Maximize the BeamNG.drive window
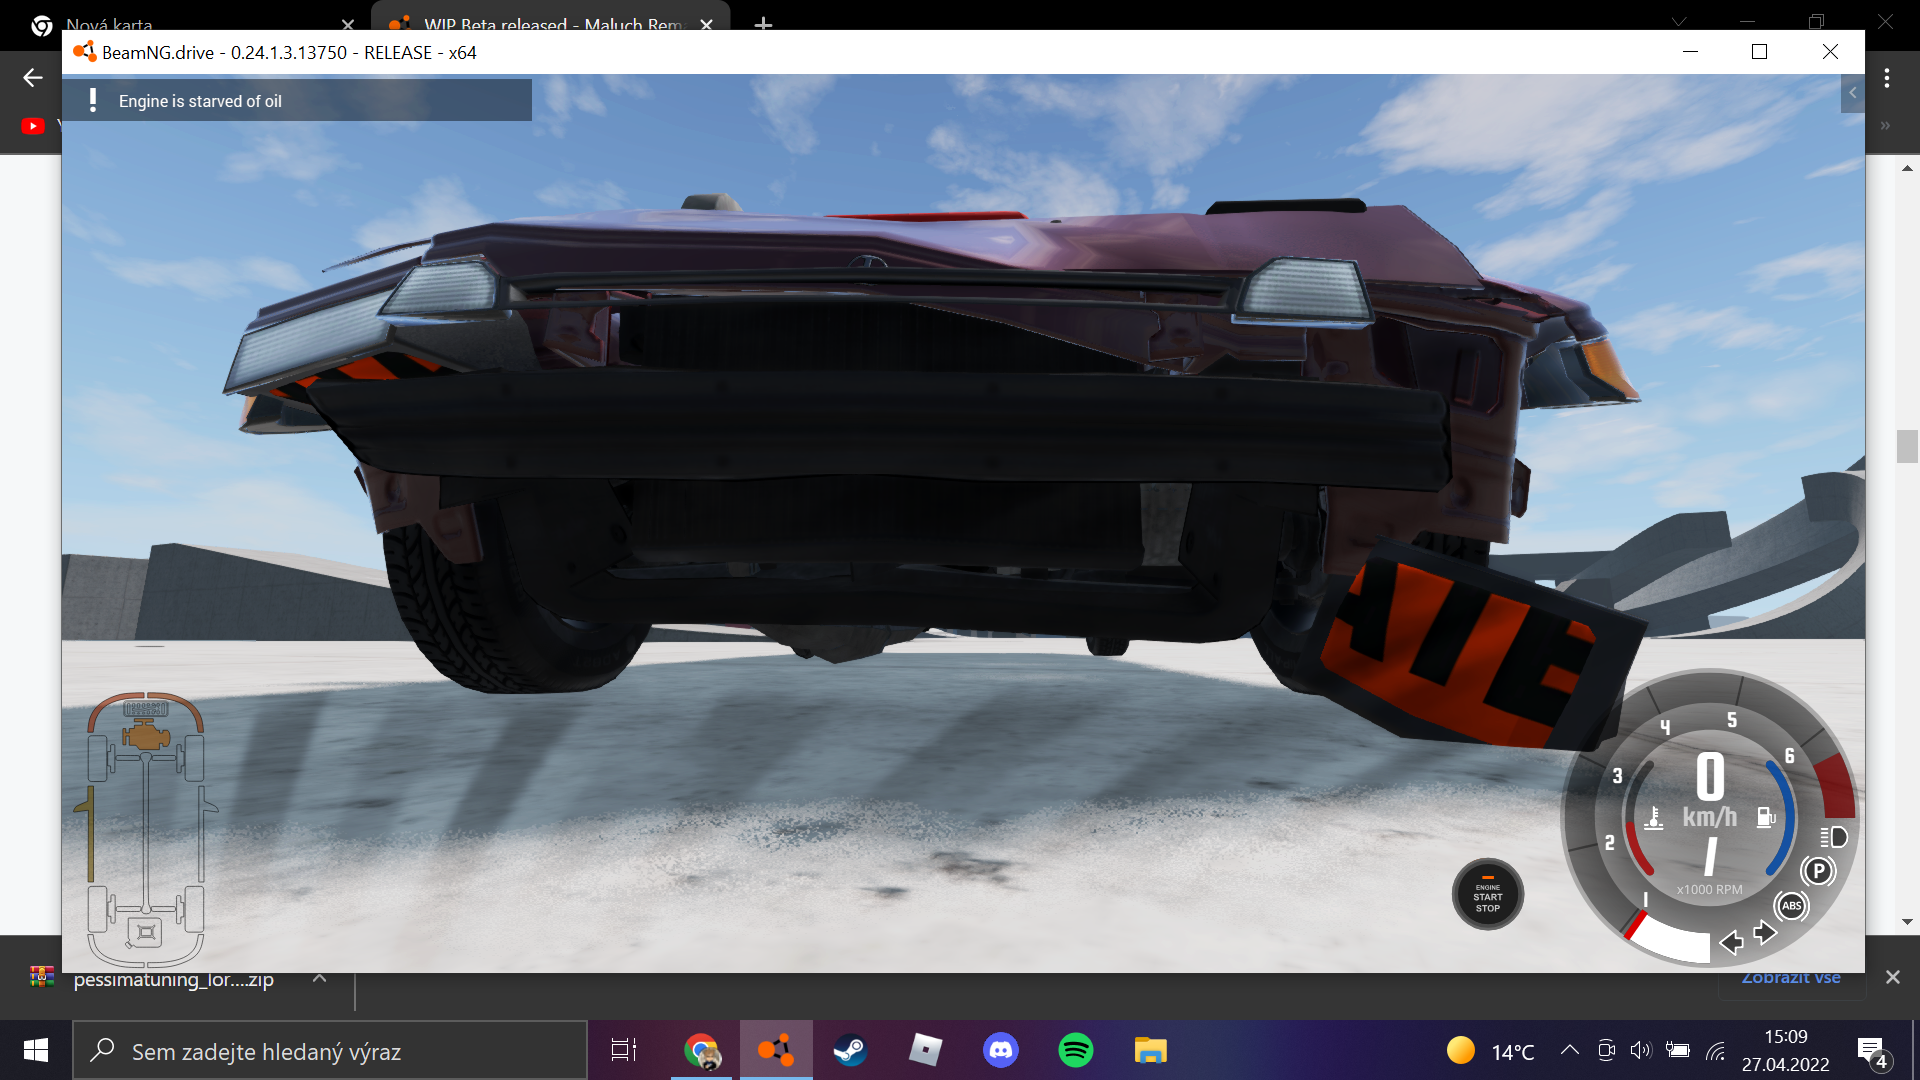 coord(1760,52)
